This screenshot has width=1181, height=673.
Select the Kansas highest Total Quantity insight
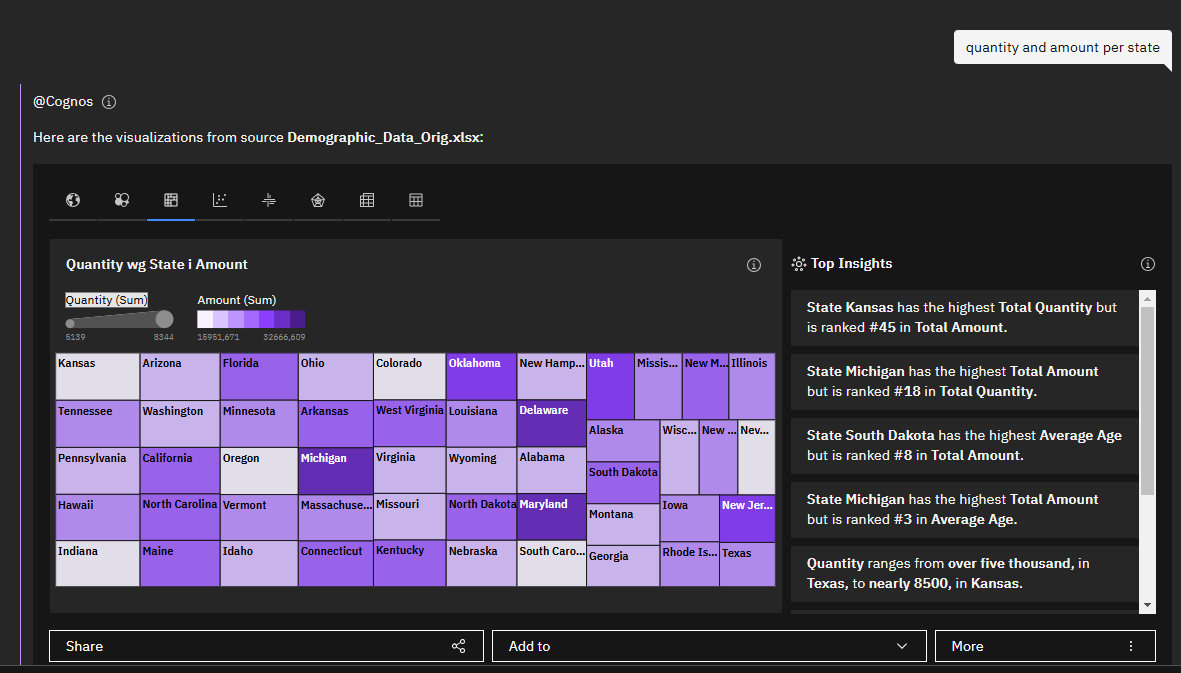point(965,318)
